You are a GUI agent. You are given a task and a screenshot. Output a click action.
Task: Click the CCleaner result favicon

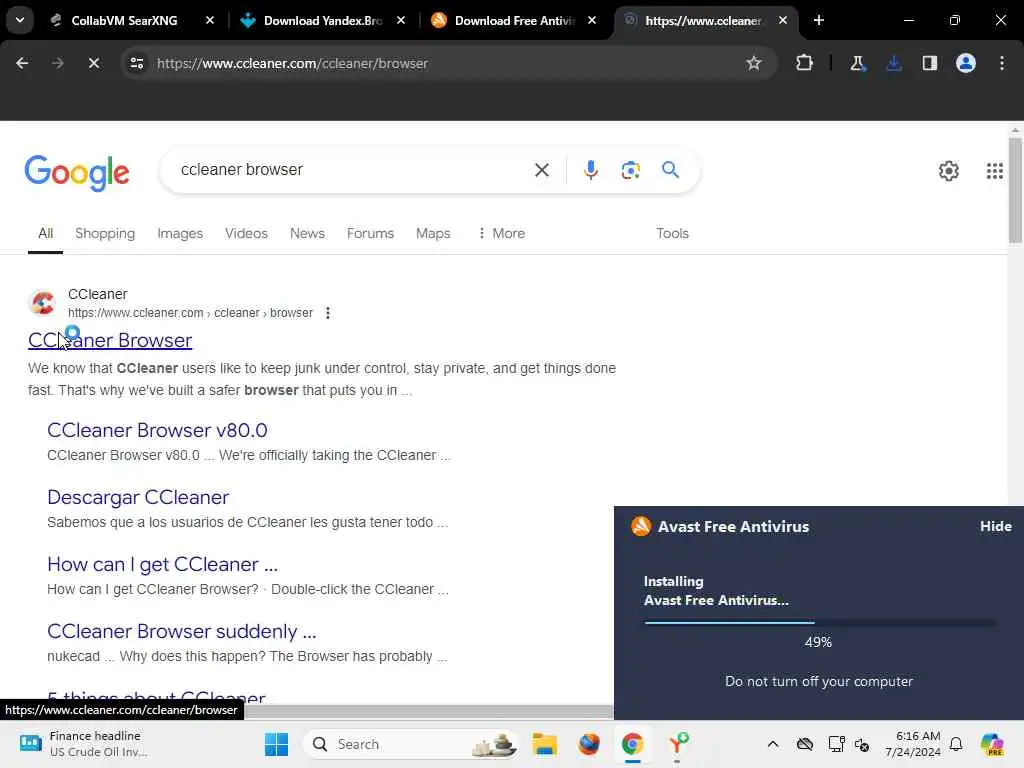click(42, 303)
